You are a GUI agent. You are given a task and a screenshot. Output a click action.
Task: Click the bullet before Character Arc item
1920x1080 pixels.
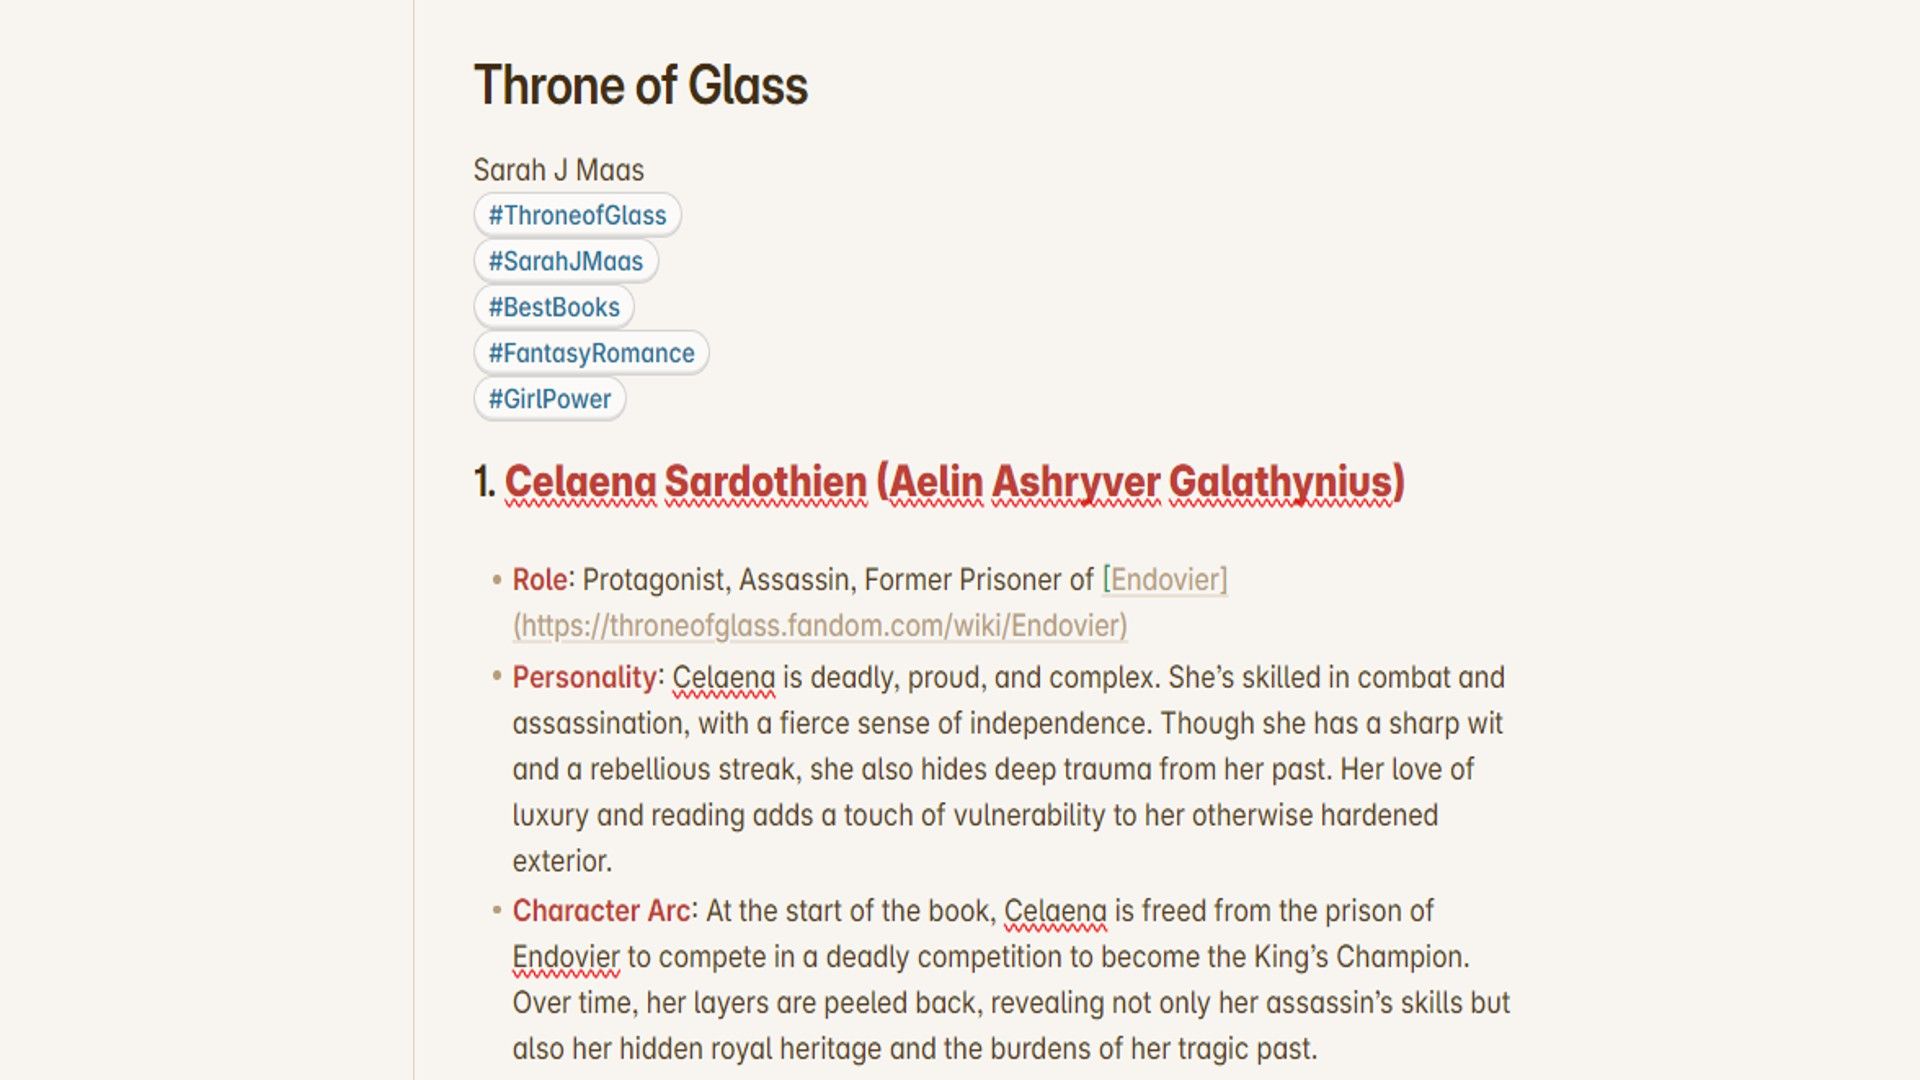pyautogui.click(x=497, y=910)
